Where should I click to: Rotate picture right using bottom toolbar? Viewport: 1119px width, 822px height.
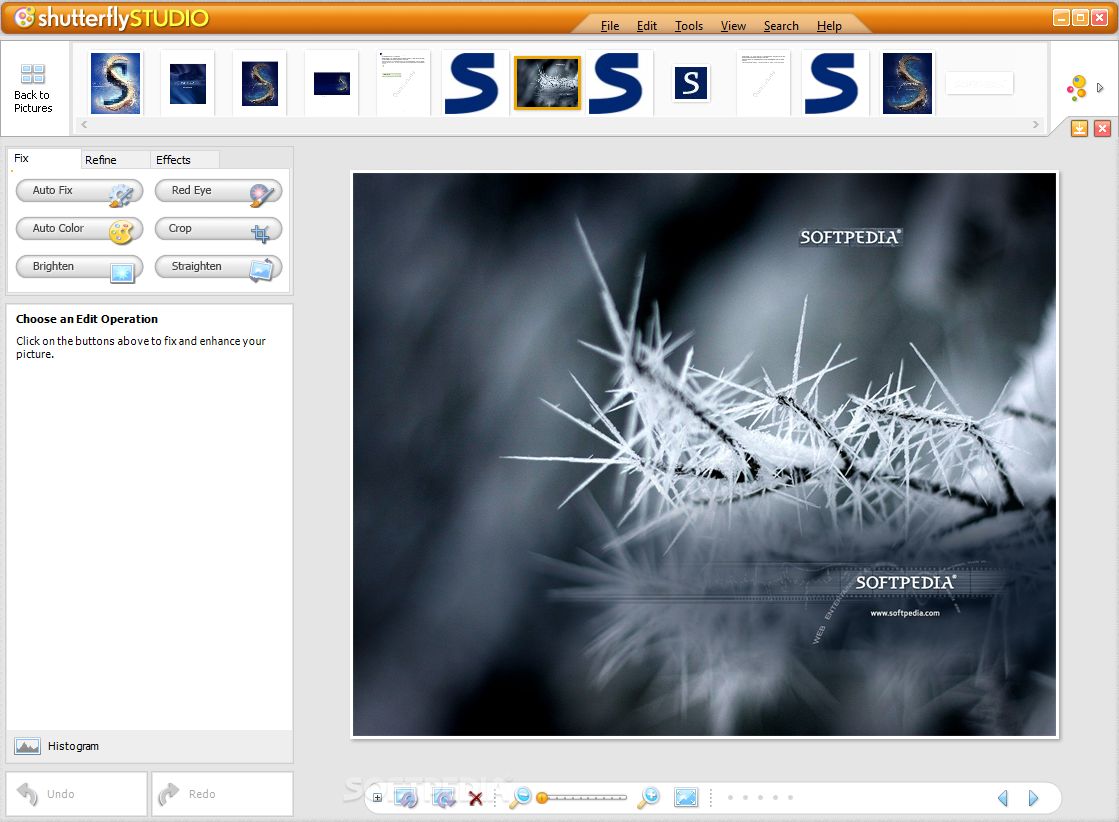click(x=444, y=798)
